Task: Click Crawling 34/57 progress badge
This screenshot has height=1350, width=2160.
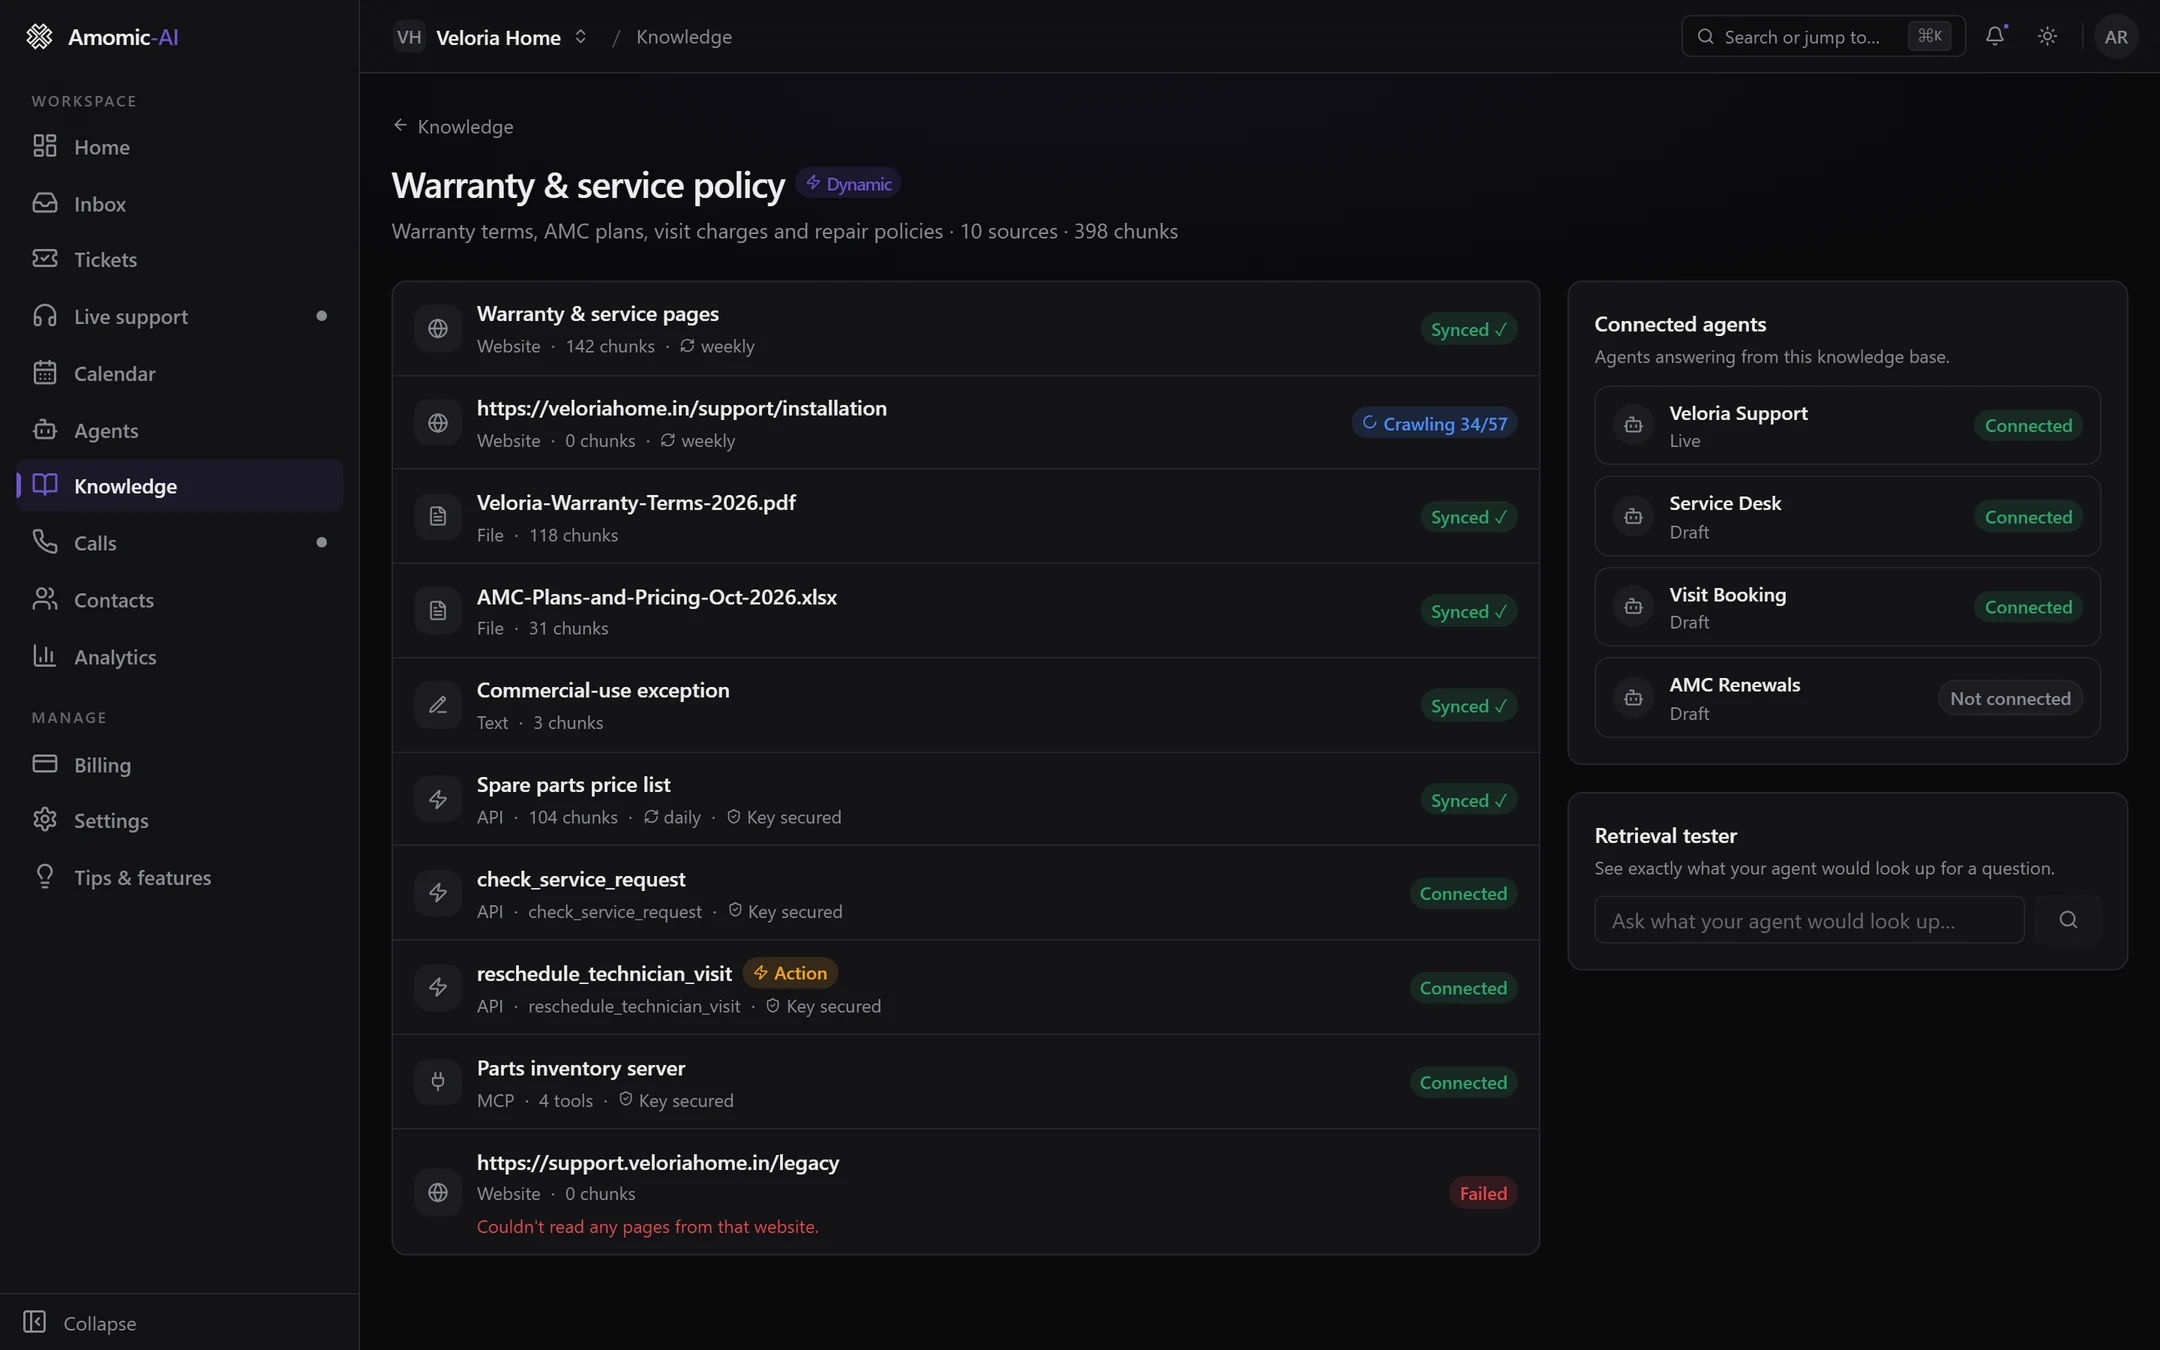Action: 1434,423
